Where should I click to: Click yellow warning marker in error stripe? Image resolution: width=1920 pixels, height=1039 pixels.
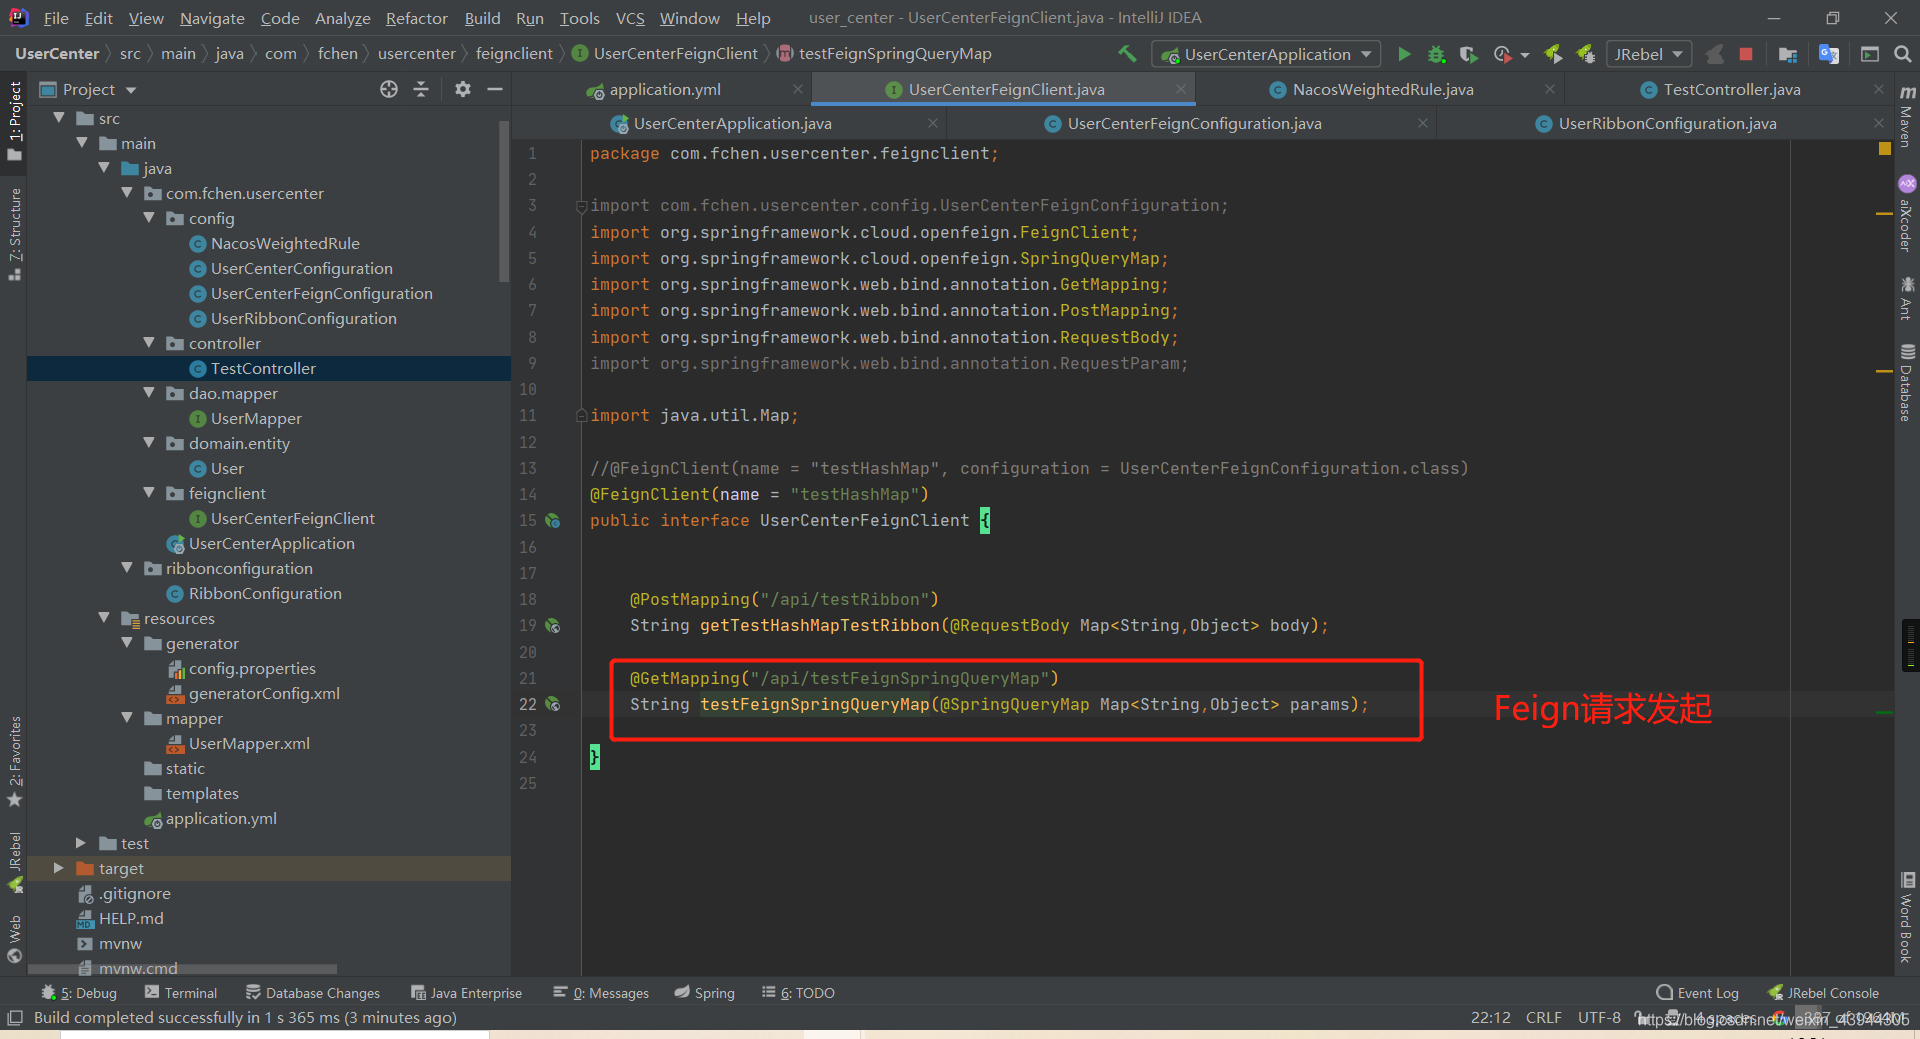tap(1885, 148)
